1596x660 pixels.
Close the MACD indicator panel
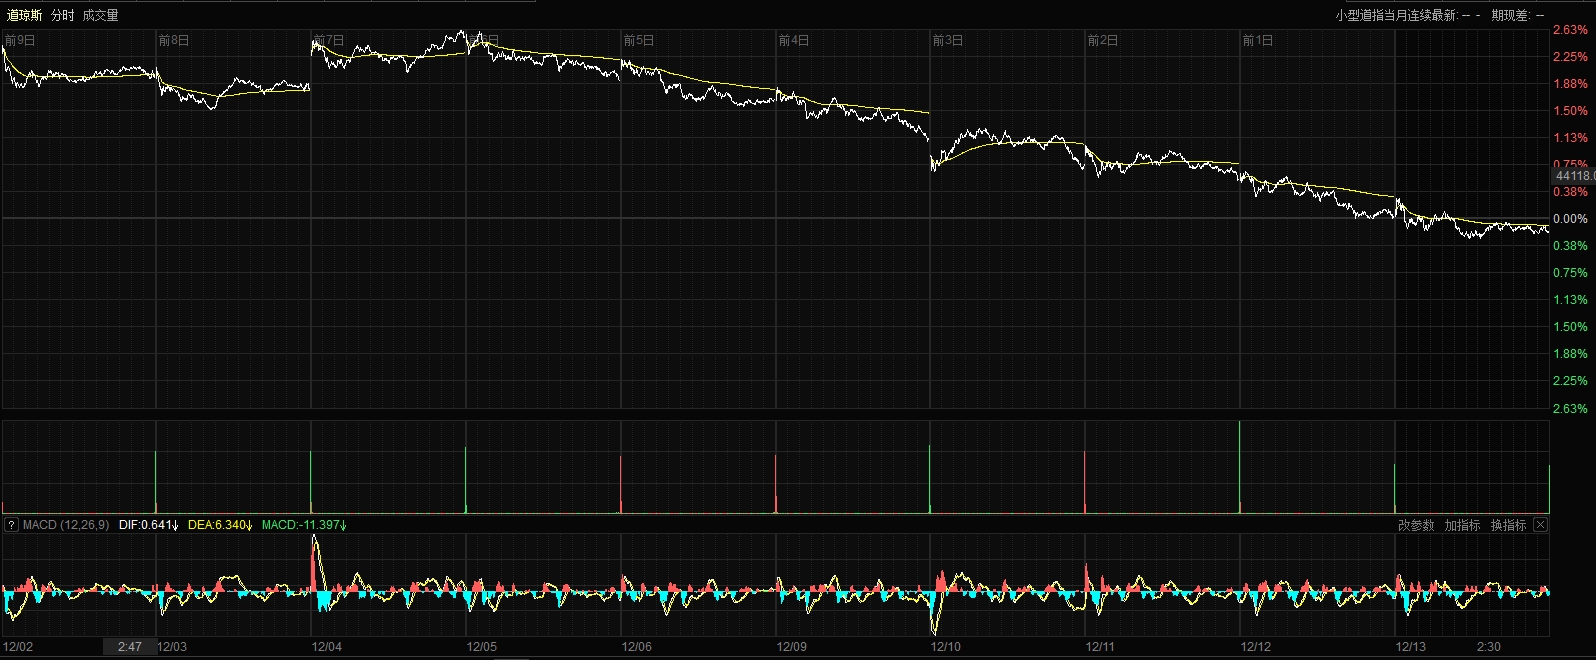[1540, 525]
